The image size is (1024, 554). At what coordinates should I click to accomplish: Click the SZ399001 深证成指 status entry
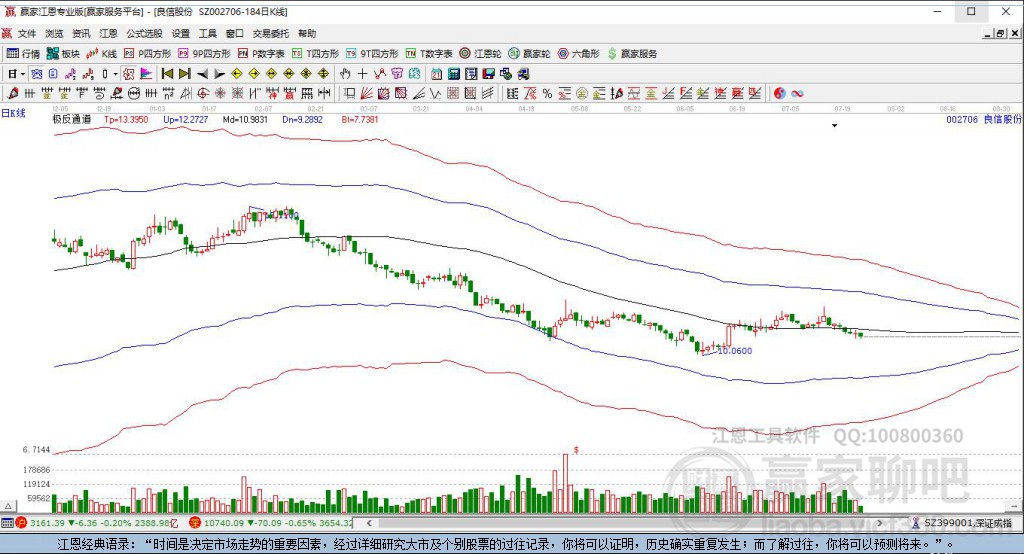[961, 523]
